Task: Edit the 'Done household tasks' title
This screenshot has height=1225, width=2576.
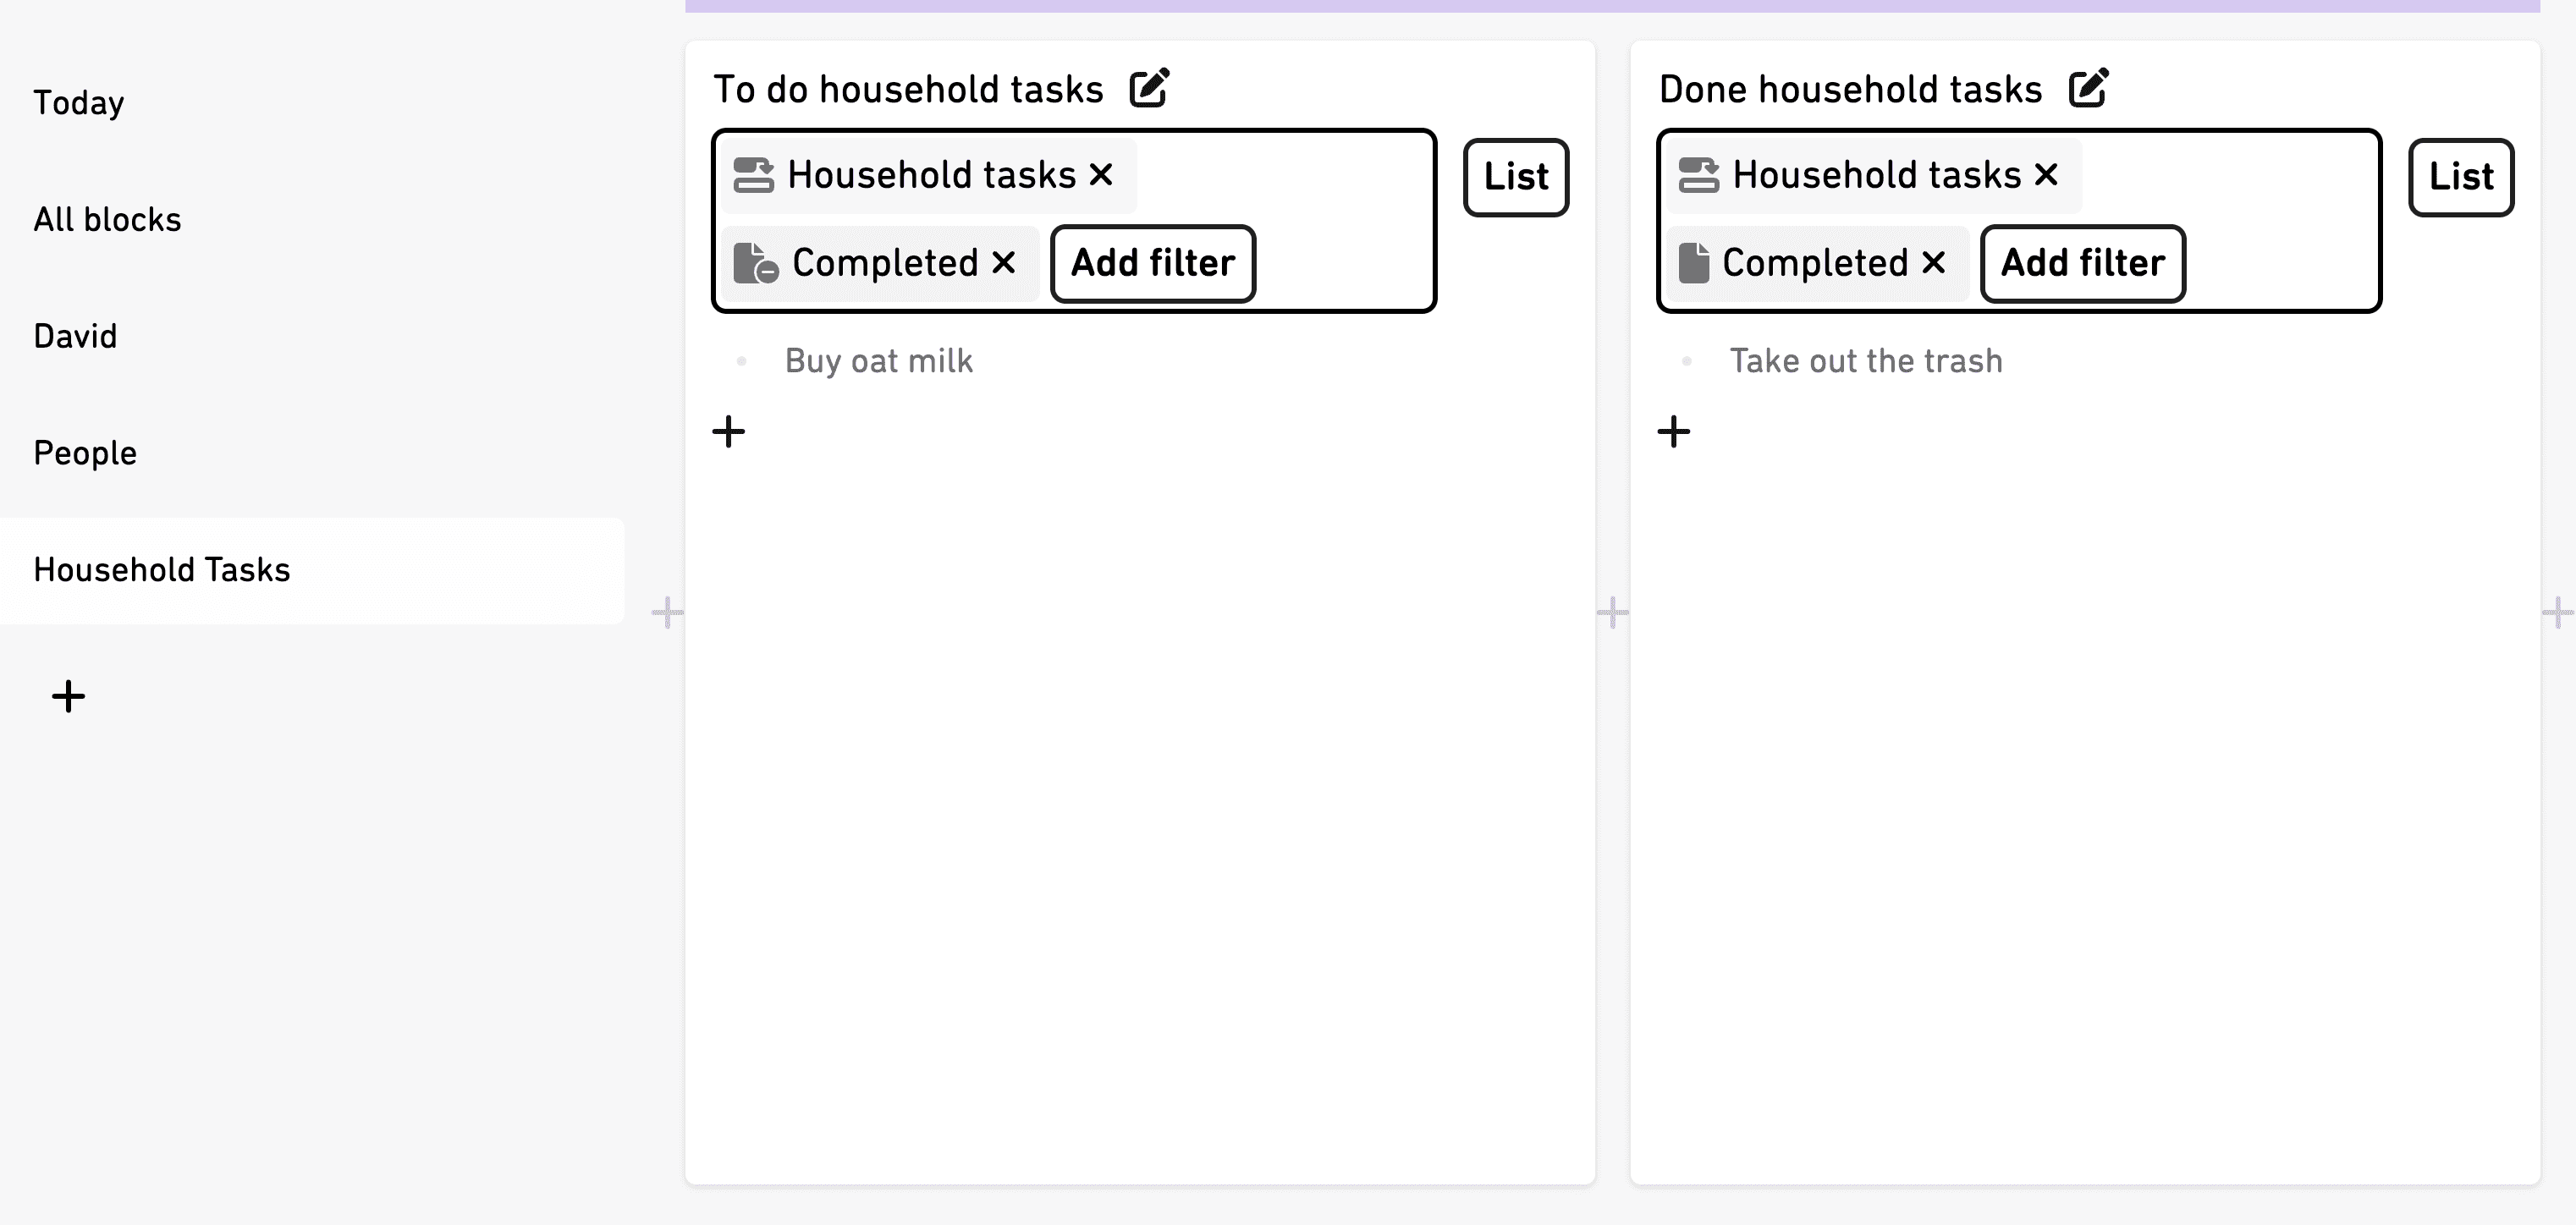Action: click(2088, 88)
